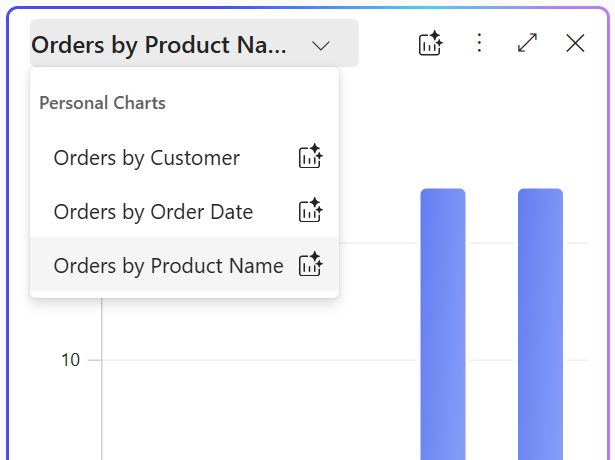Click the 10 label on the vertical axis
This screenshot has width=615, height=460.
click(70, 360)
